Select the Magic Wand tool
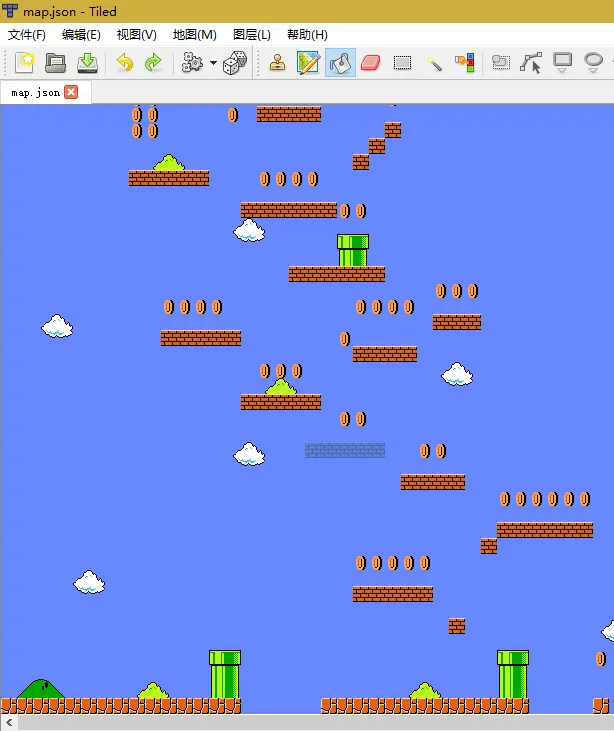 click(x=434, y=62)
